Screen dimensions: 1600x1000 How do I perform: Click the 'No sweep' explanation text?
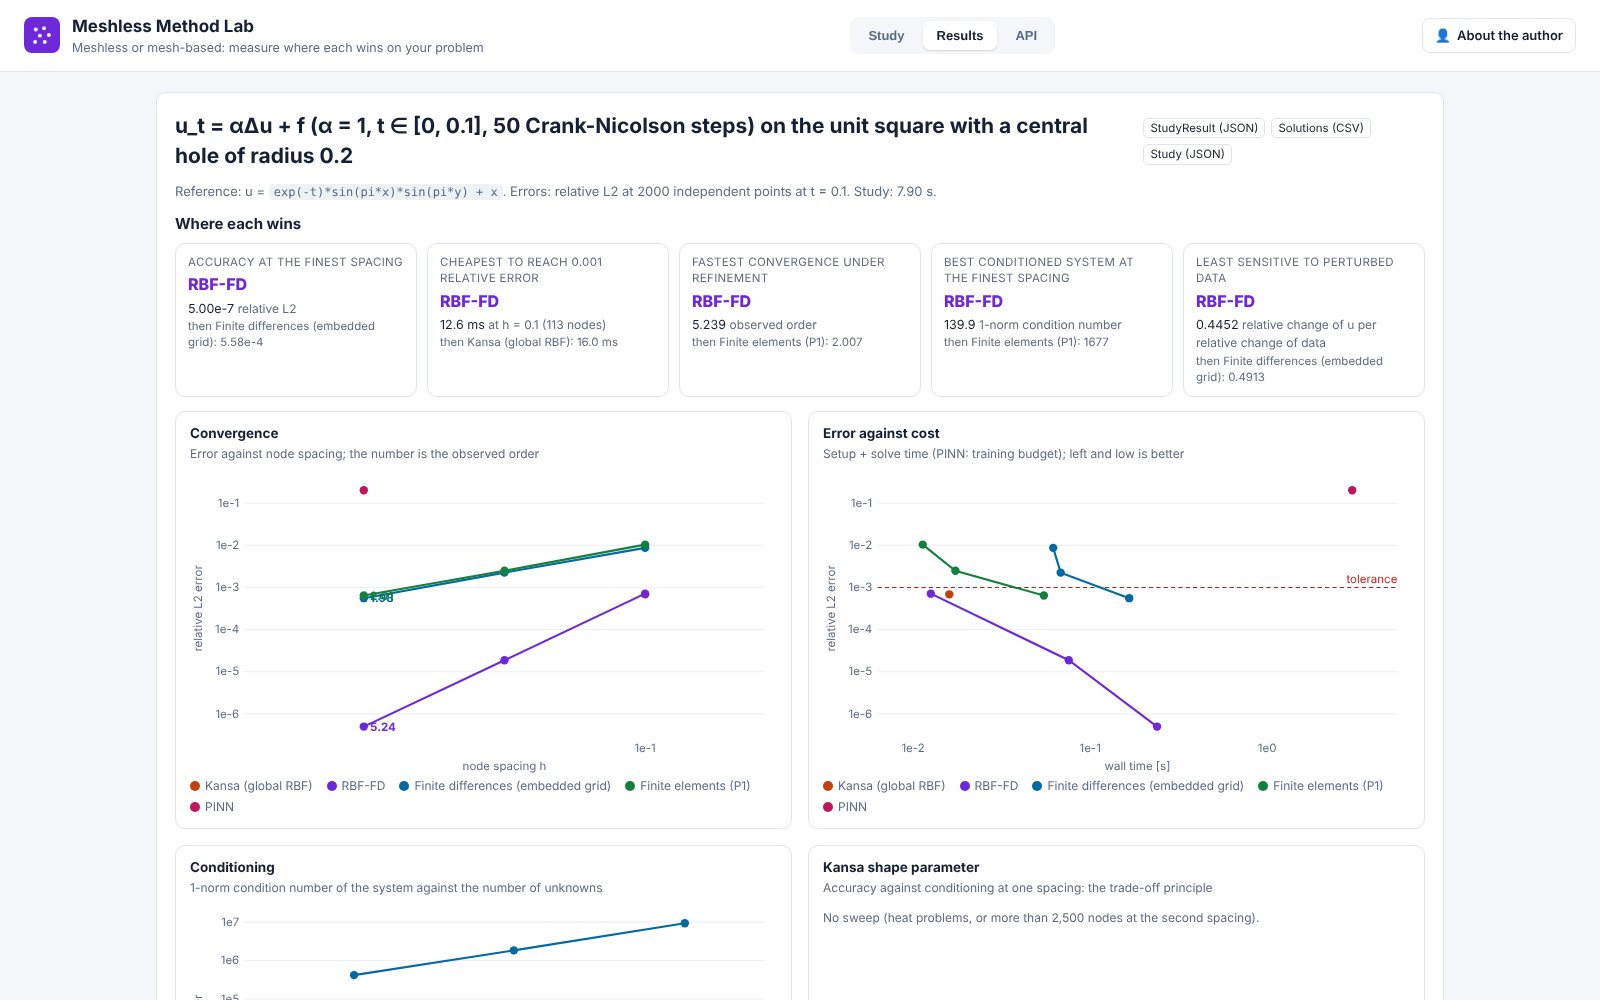1041,918
